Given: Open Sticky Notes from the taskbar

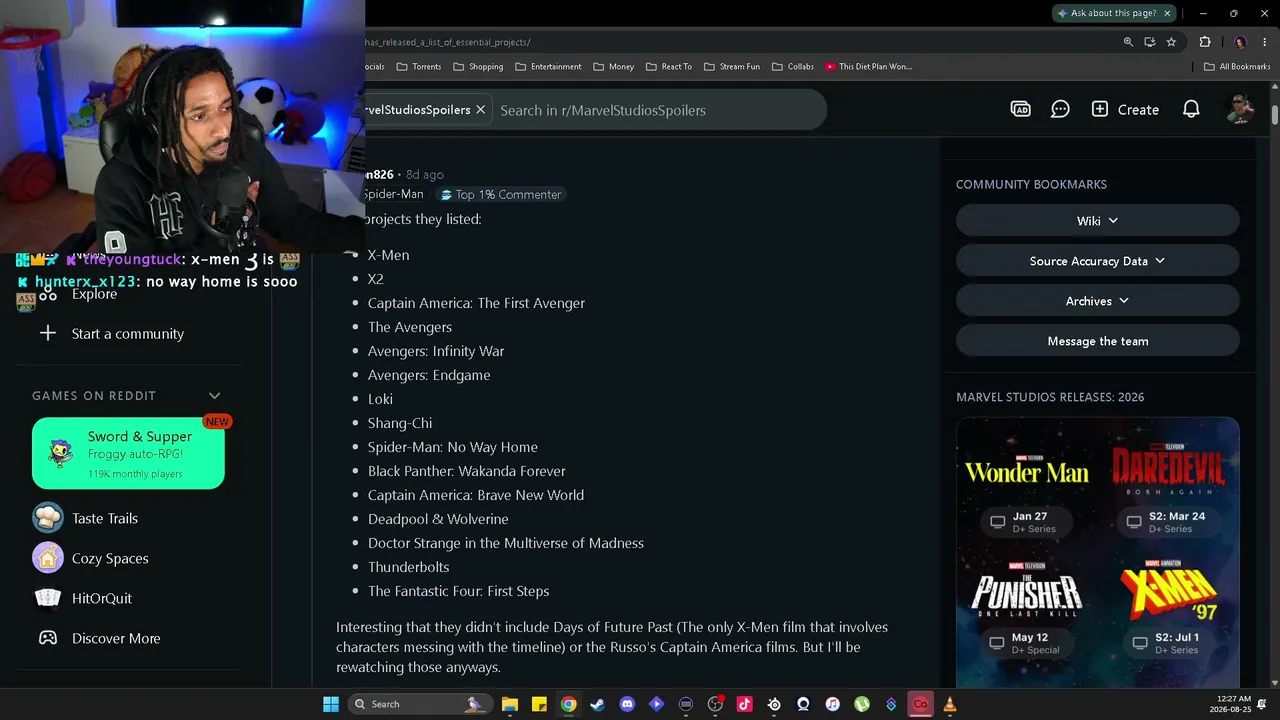Looking at the screenshot, I should pyautogui.click(x=539, y=704).
